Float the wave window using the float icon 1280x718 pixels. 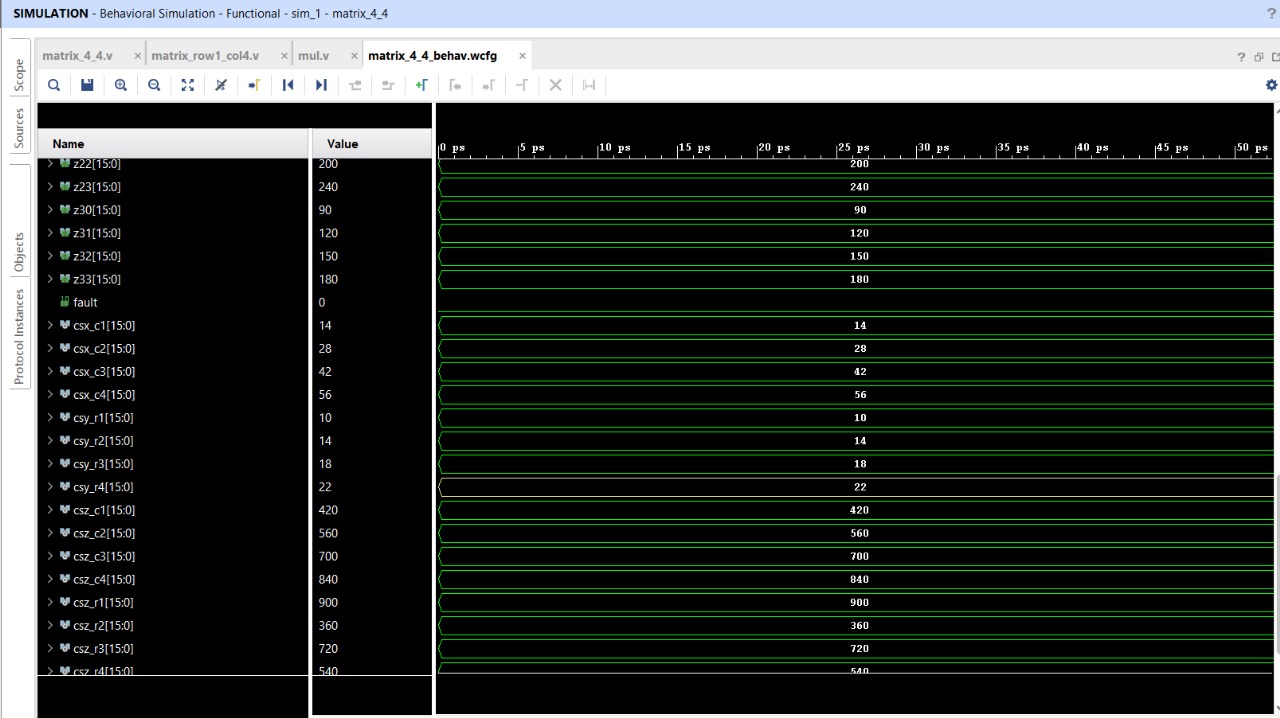point(1258,57)
